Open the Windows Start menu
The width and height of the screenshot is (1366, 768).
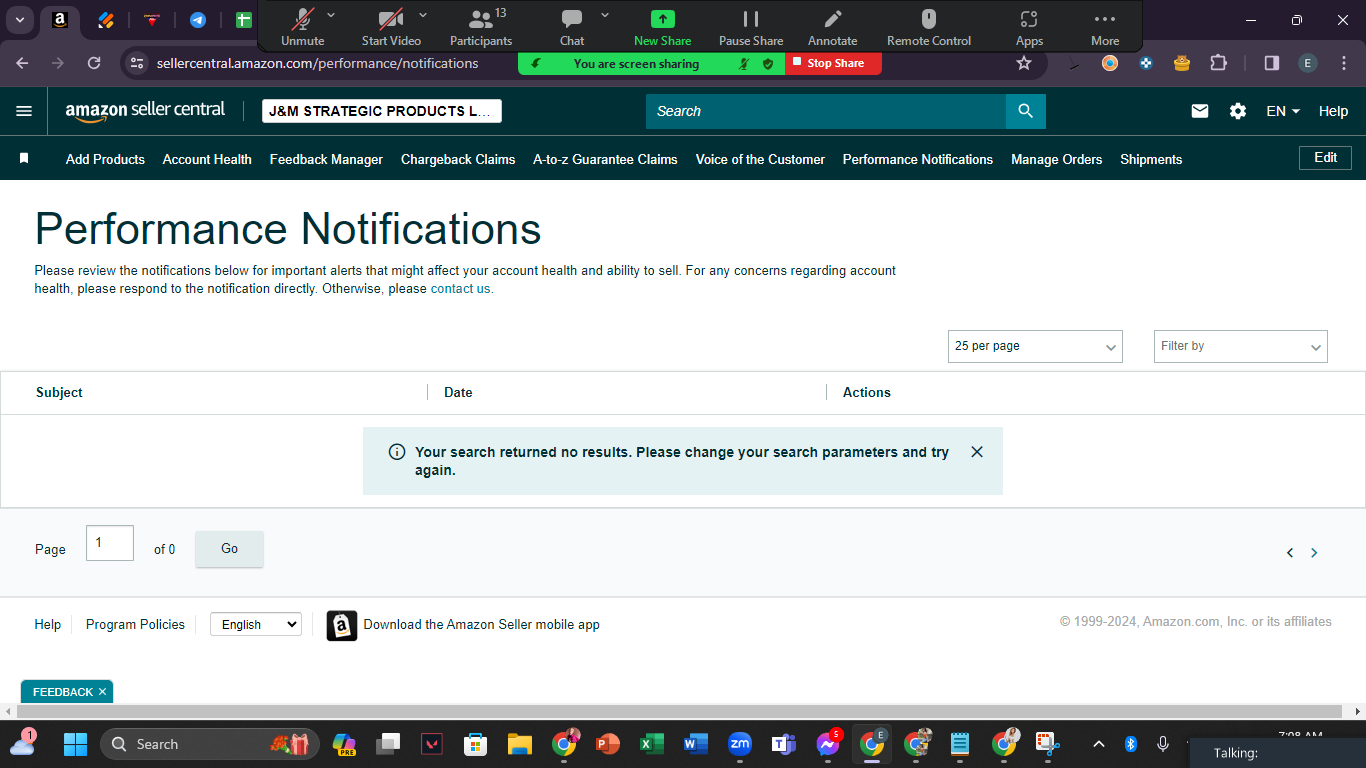76,744
